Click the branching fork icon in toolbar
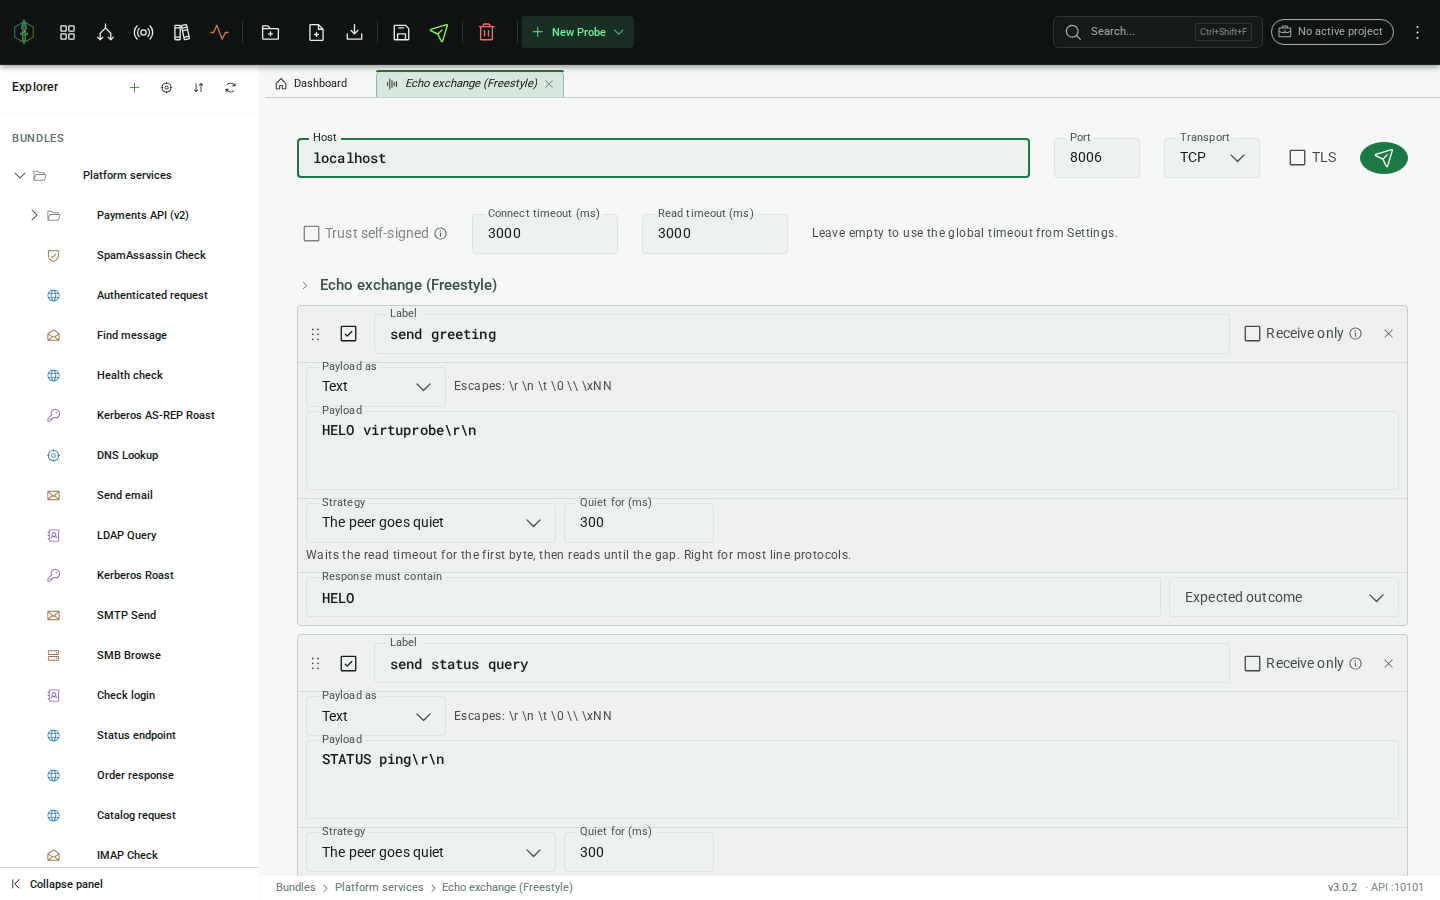Viewport: 1440px width, 900px height. point(105,32)
